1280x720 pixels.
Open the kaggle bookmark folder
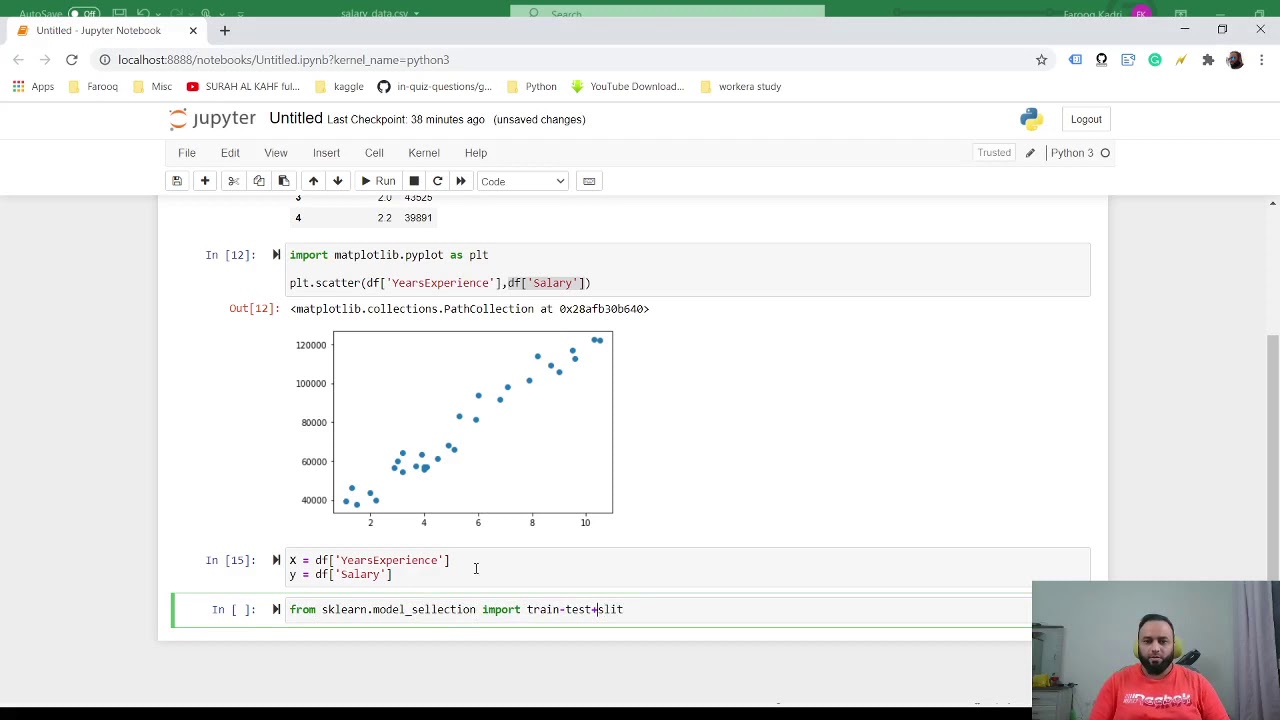tap(339, 87)
